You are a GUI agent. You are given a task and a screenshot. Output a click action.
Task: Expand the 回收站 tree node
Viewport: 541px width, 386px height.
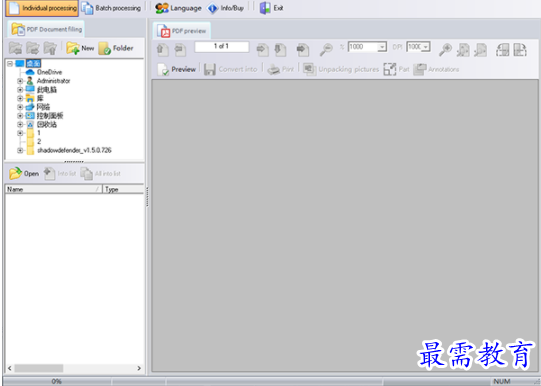coord(20,124)
